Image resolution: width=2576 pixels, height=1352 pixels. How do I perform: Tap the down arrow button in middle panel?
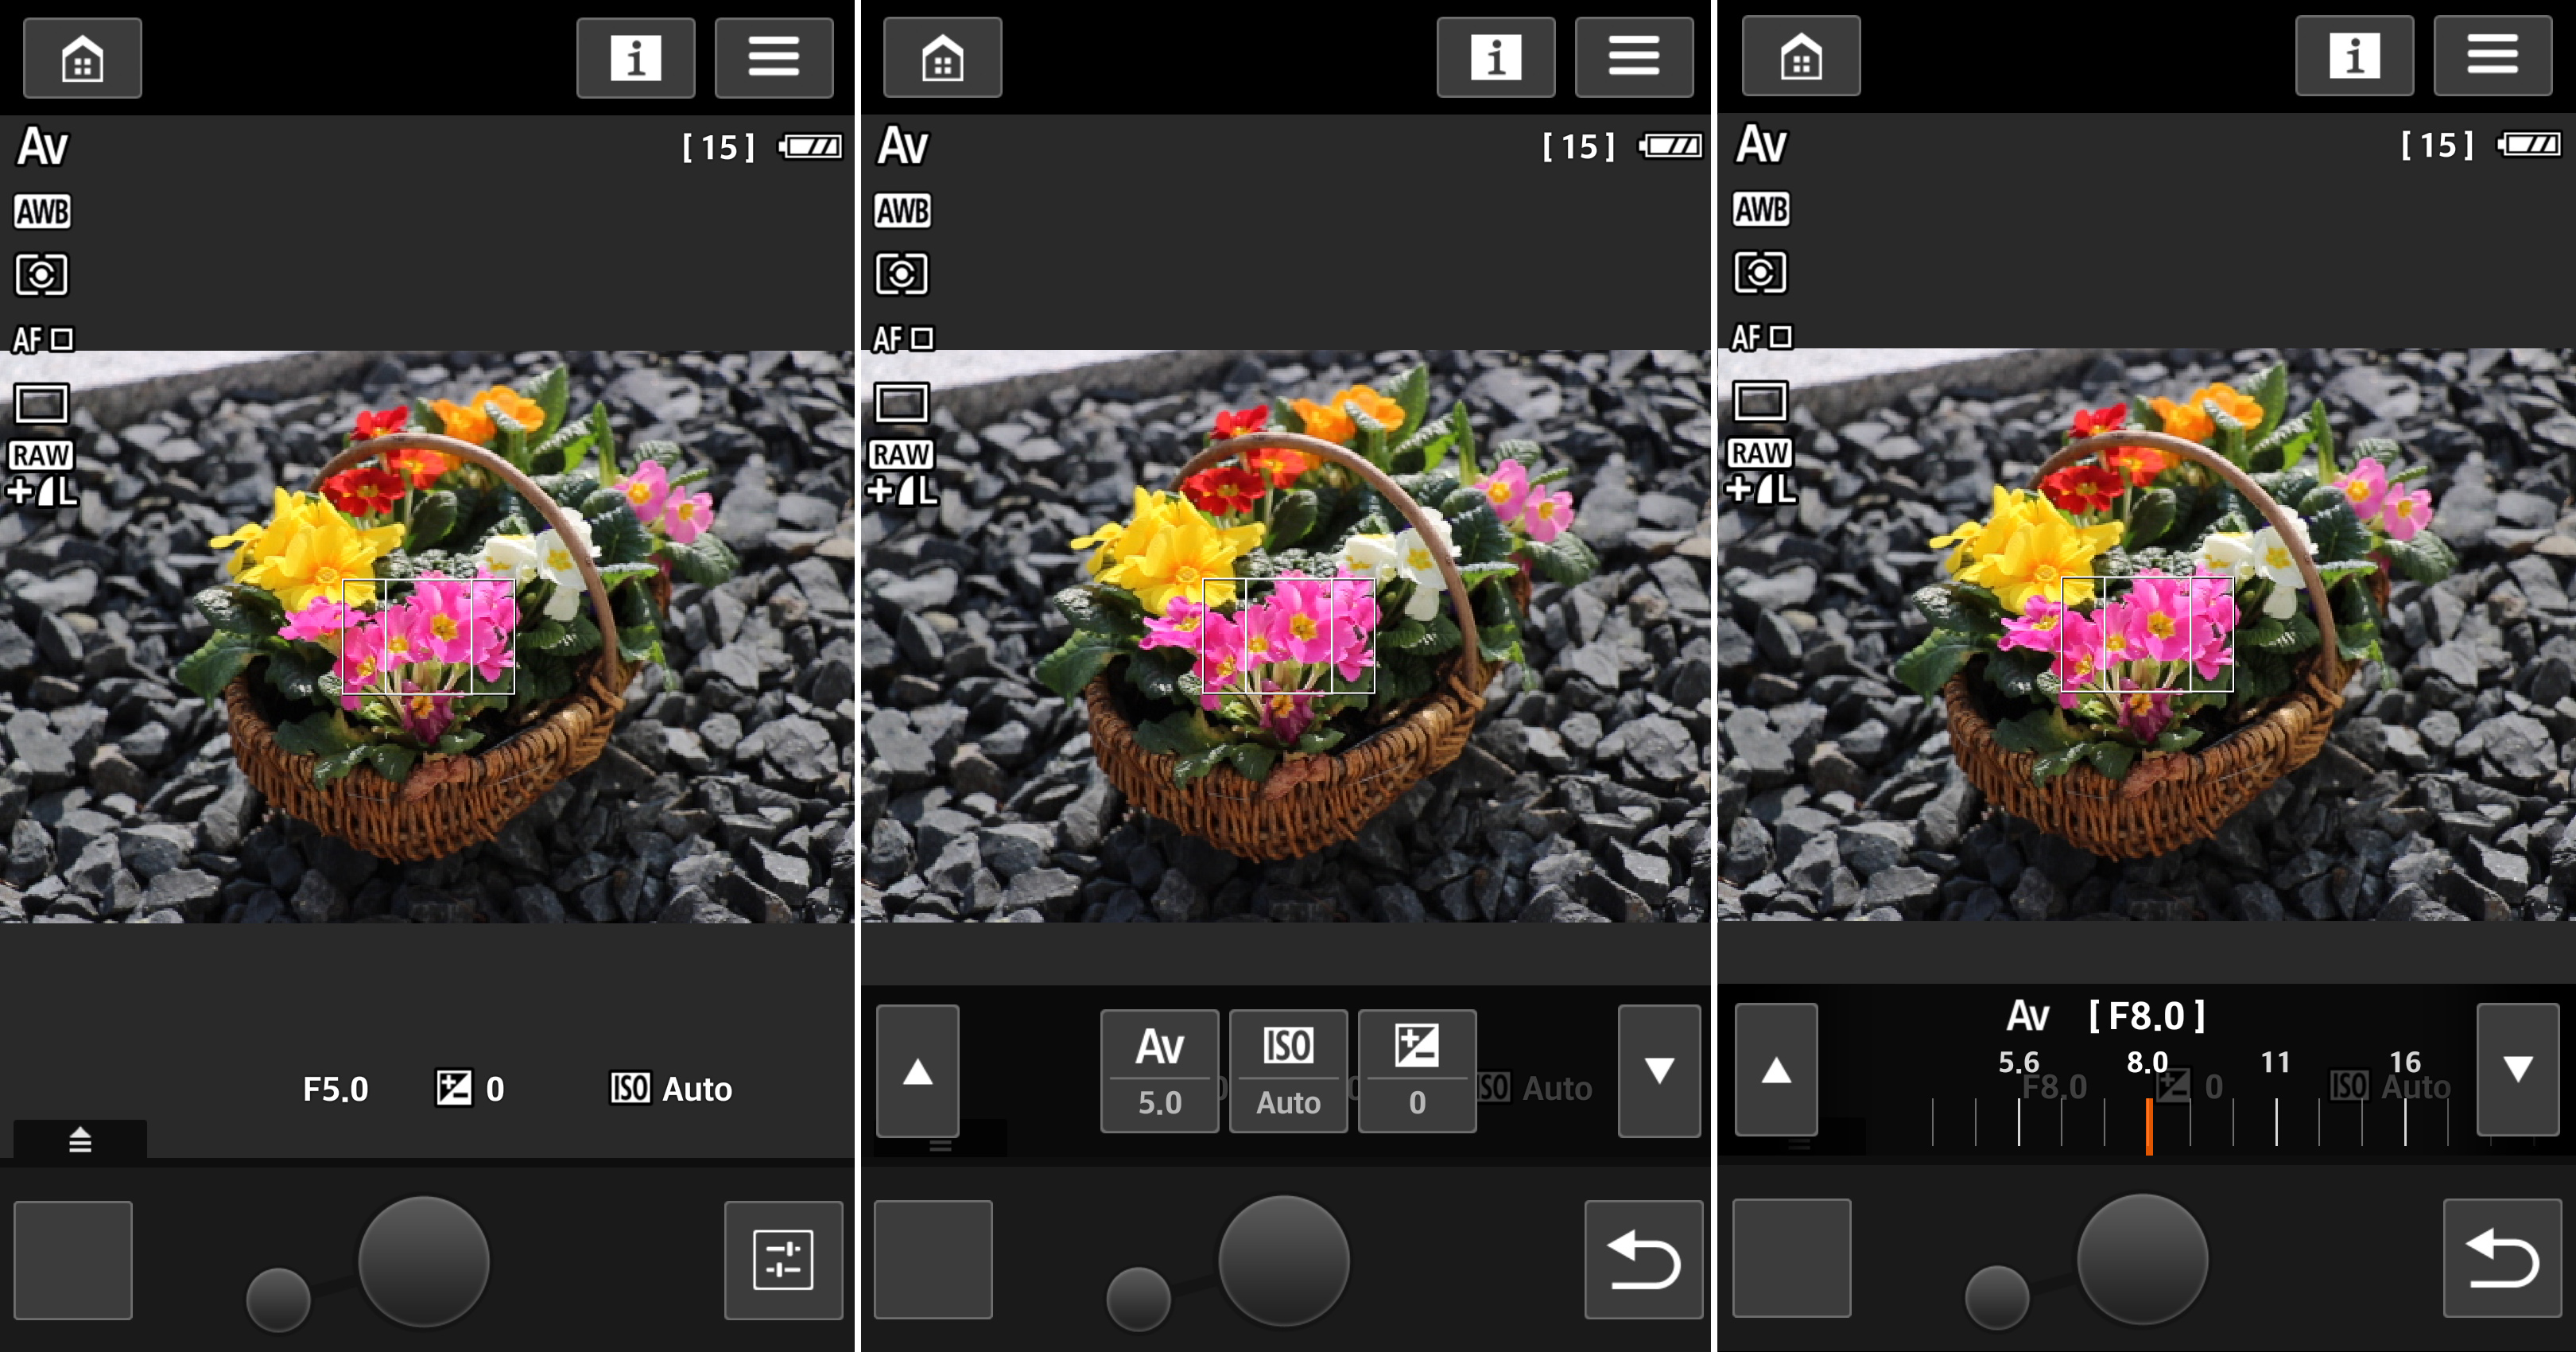tap(1659, 1072)
